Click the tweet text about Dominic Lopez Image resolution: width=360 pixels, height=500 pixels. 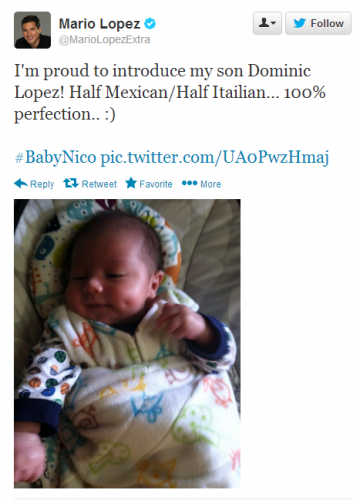[170, 92]
